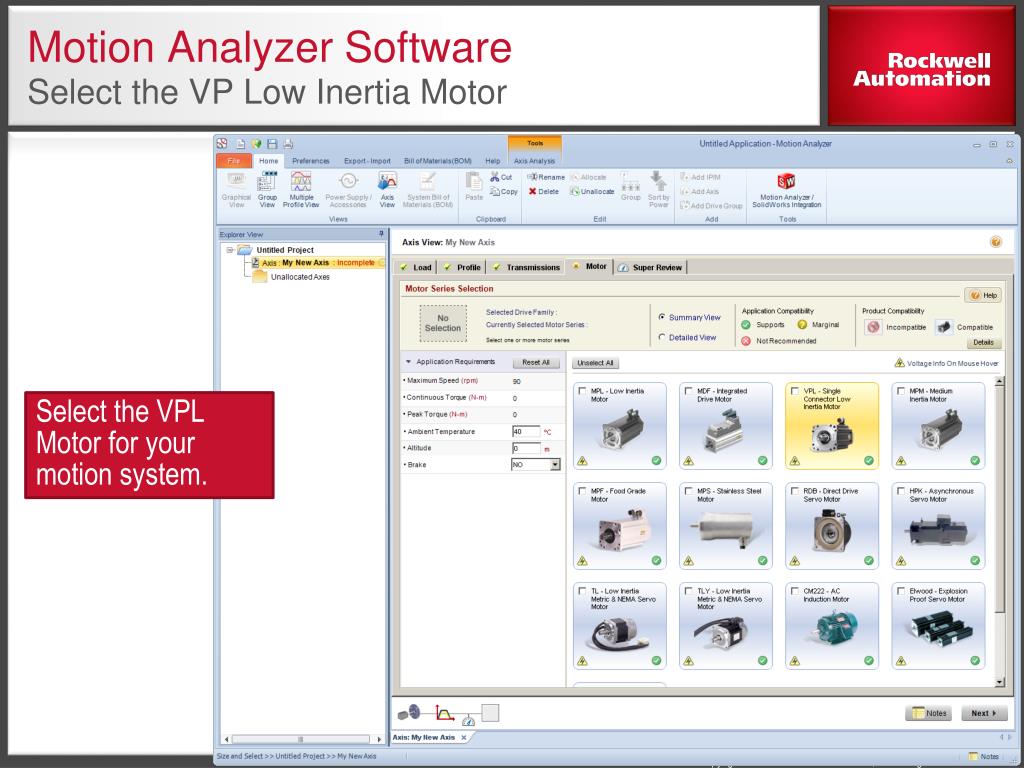This screenshot has width=1024, height=768.
Task: Check the MDF - Integrated Drive Motor box
Action: click(688, 391)
